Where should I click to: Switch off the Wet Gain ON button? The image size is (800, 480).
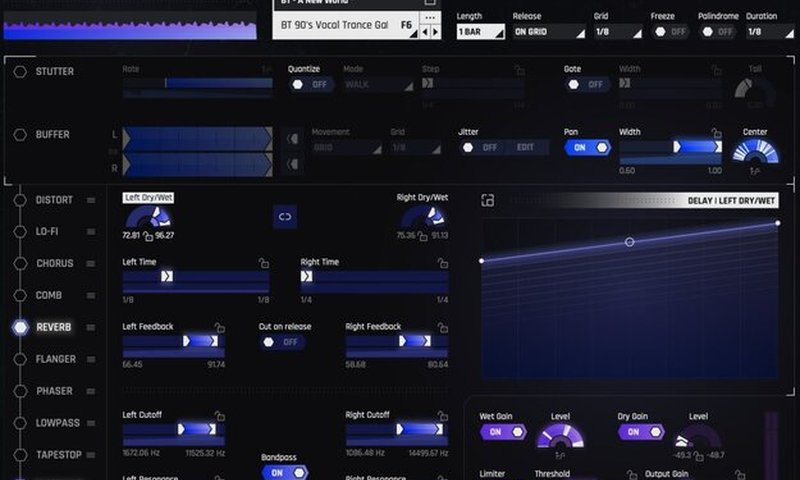click(x=503, y=432)
